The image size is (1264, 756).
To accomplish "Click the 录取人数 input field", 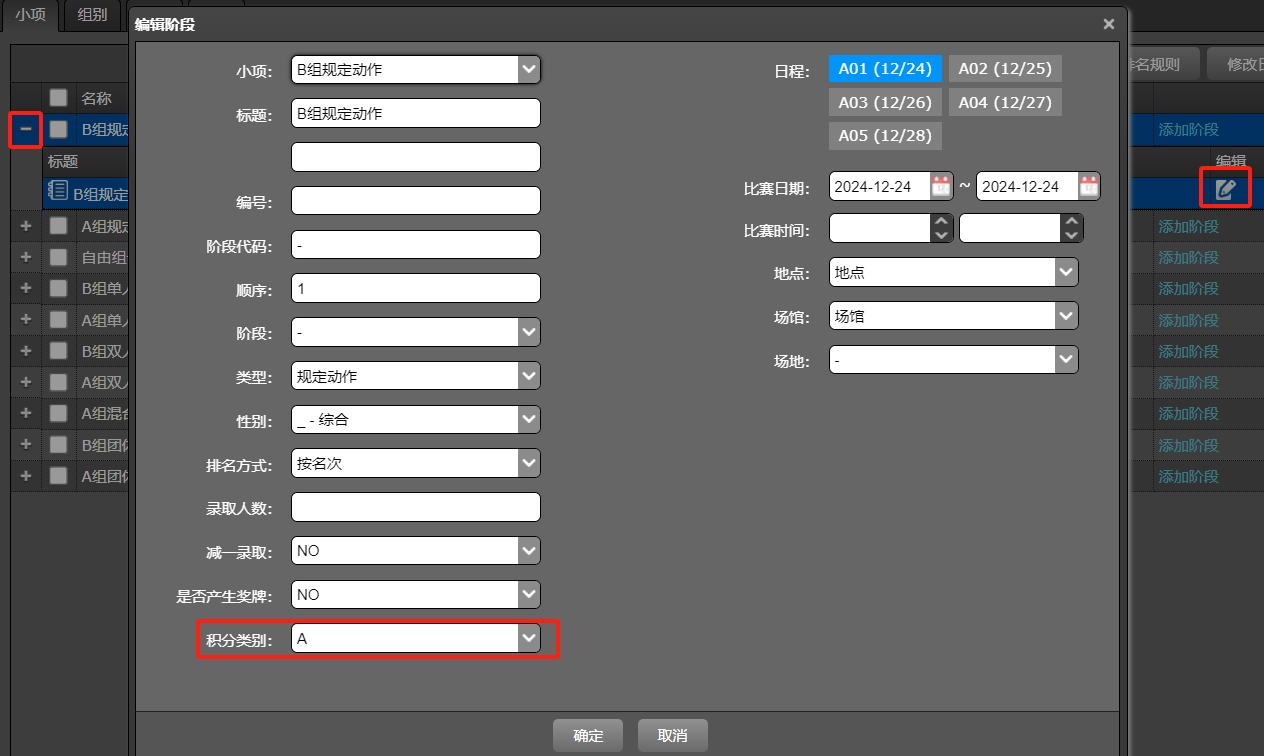I will [416, 507].
